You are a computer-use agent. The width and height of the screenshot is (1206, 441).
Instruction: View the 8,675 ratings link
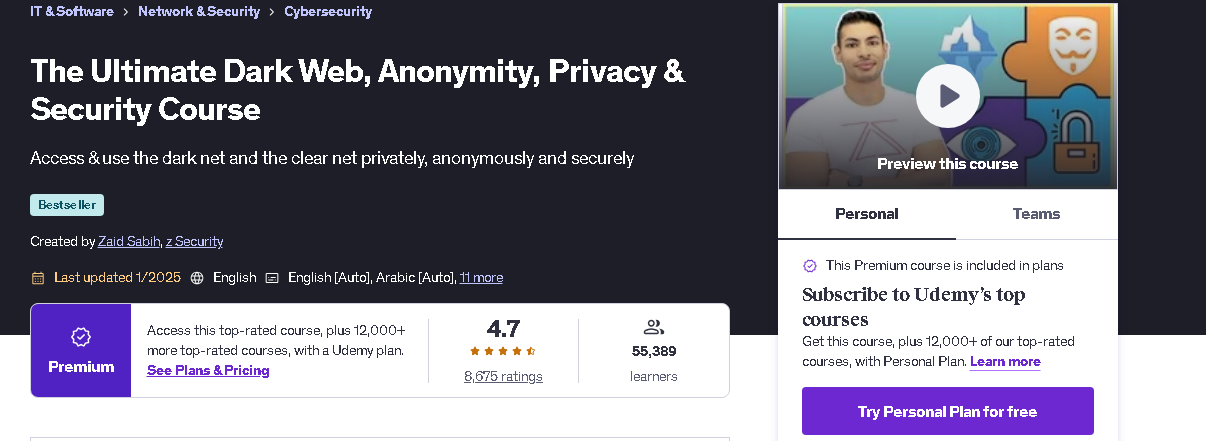click(x=503, y=377)
